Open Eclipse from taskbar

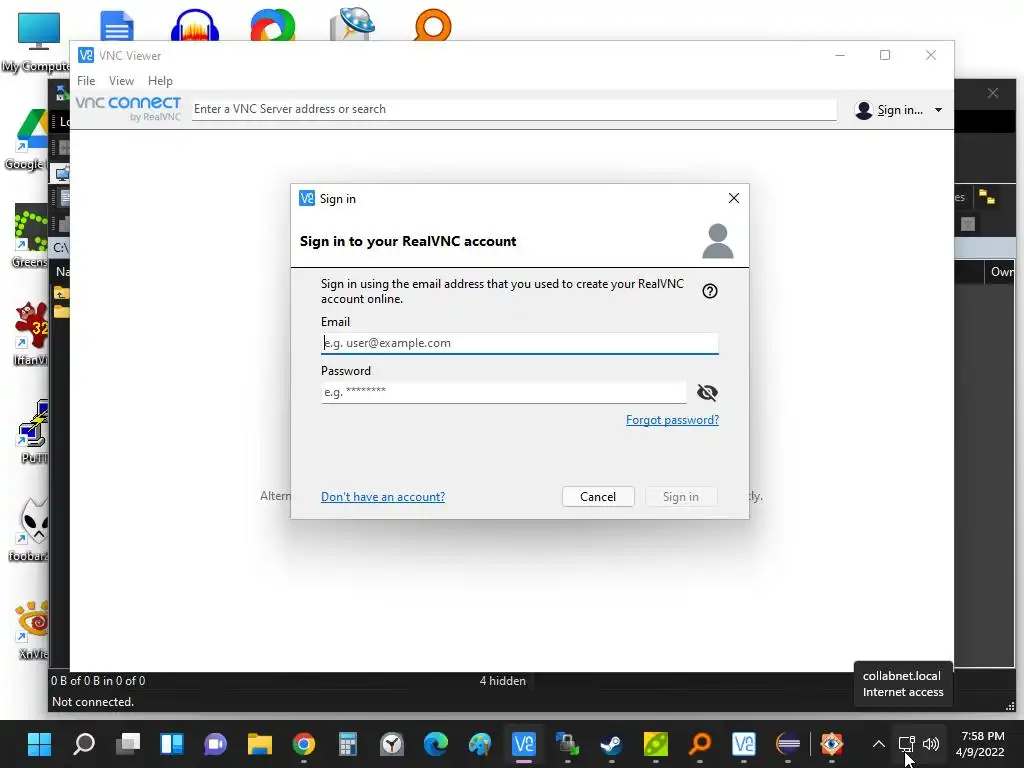click(x=788, y=744)
